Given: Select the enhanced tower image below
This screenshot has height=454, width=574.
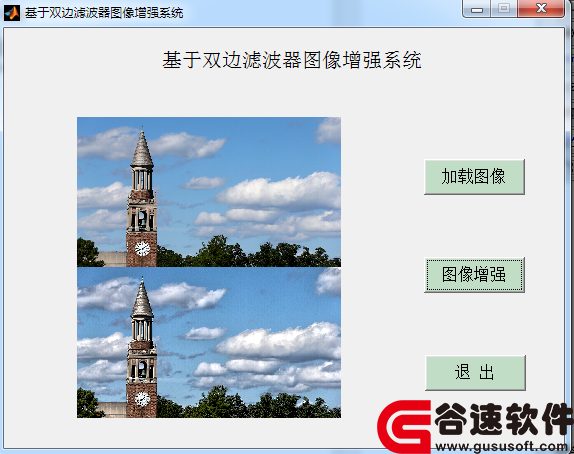Looking at the screenshot, I should (209, 343).
